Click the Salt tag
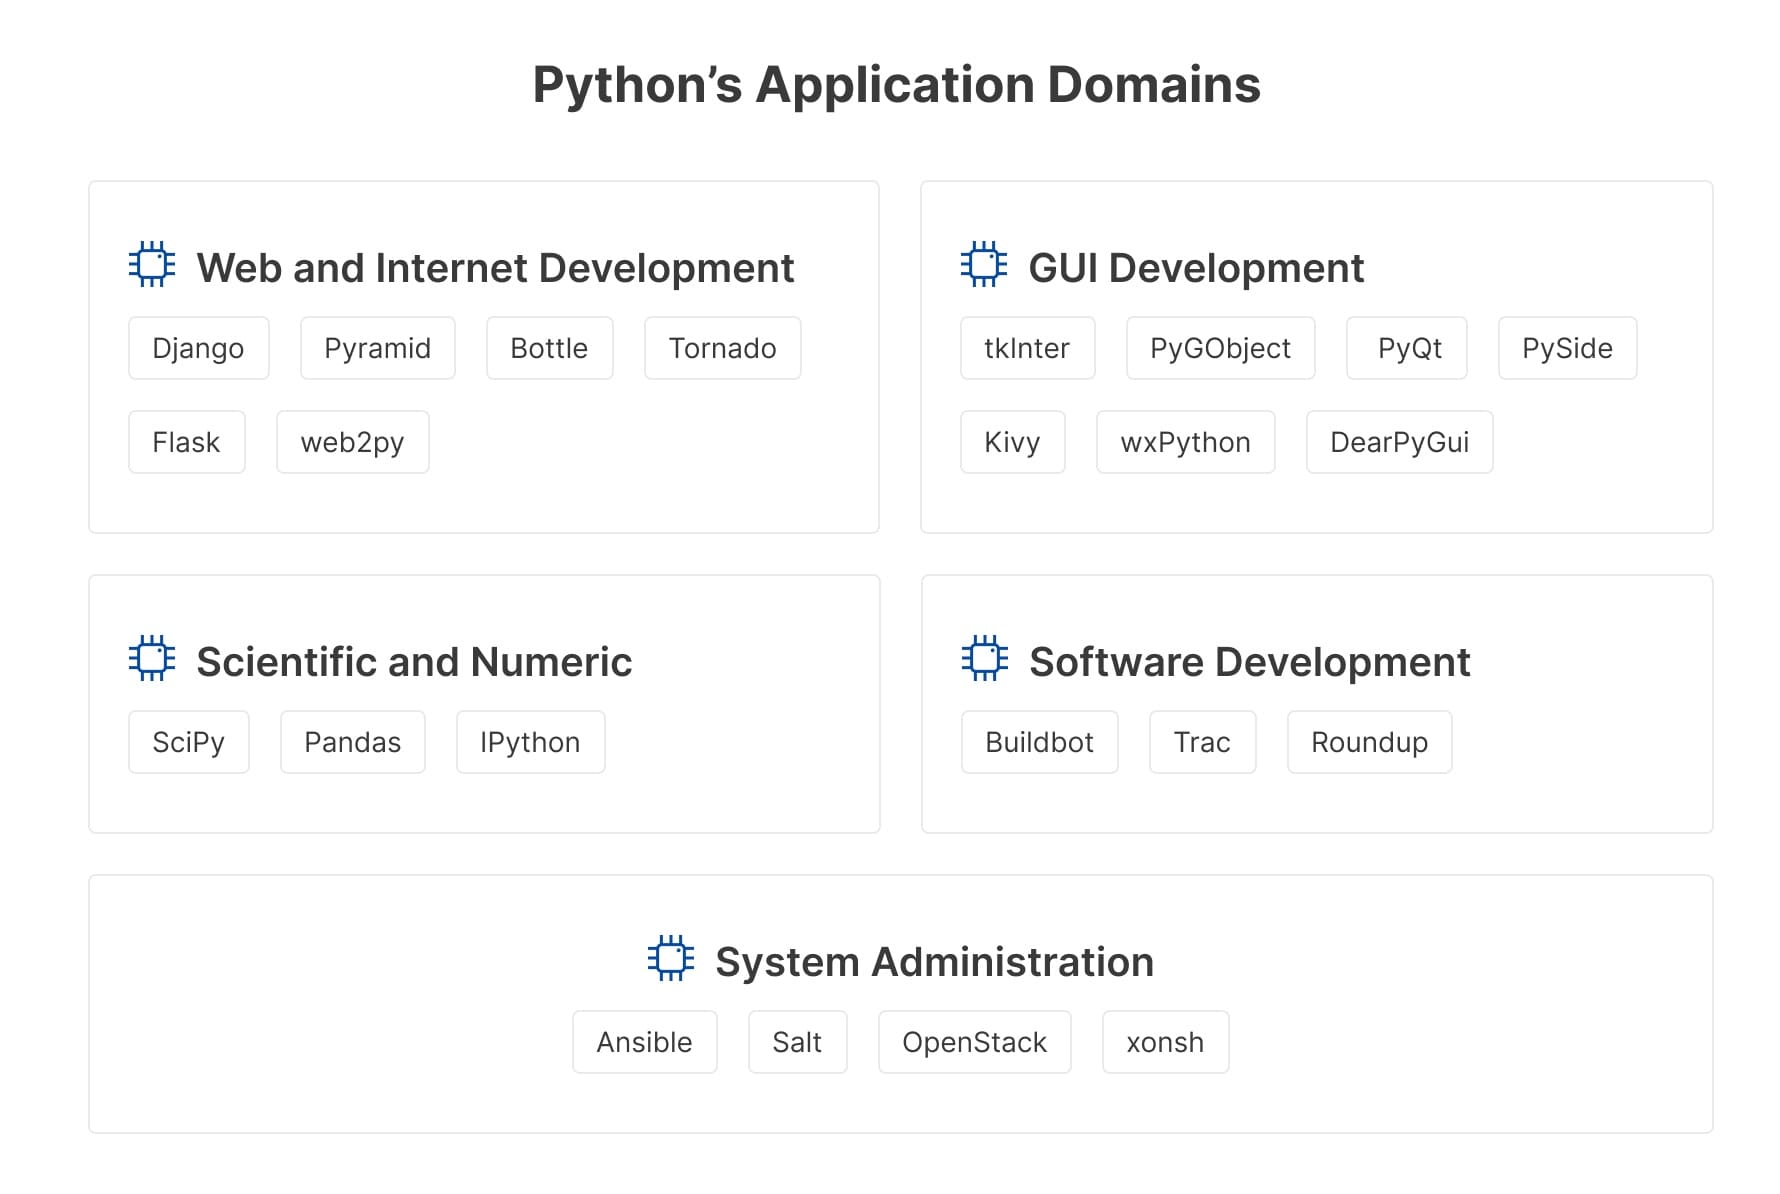Image resolution: width=1780 pixels, height=1194 pixels. [798, 1042]
